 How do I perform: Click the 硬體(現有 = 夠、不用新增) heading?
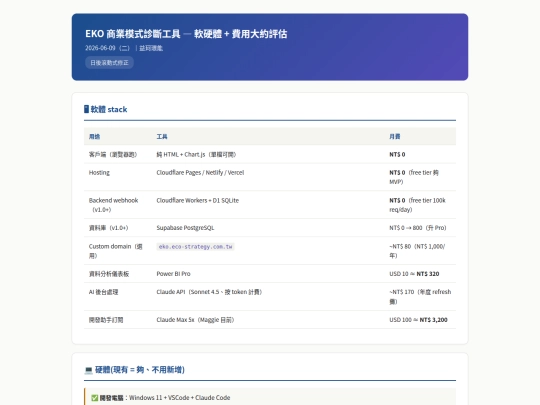(x=139, y=370)
